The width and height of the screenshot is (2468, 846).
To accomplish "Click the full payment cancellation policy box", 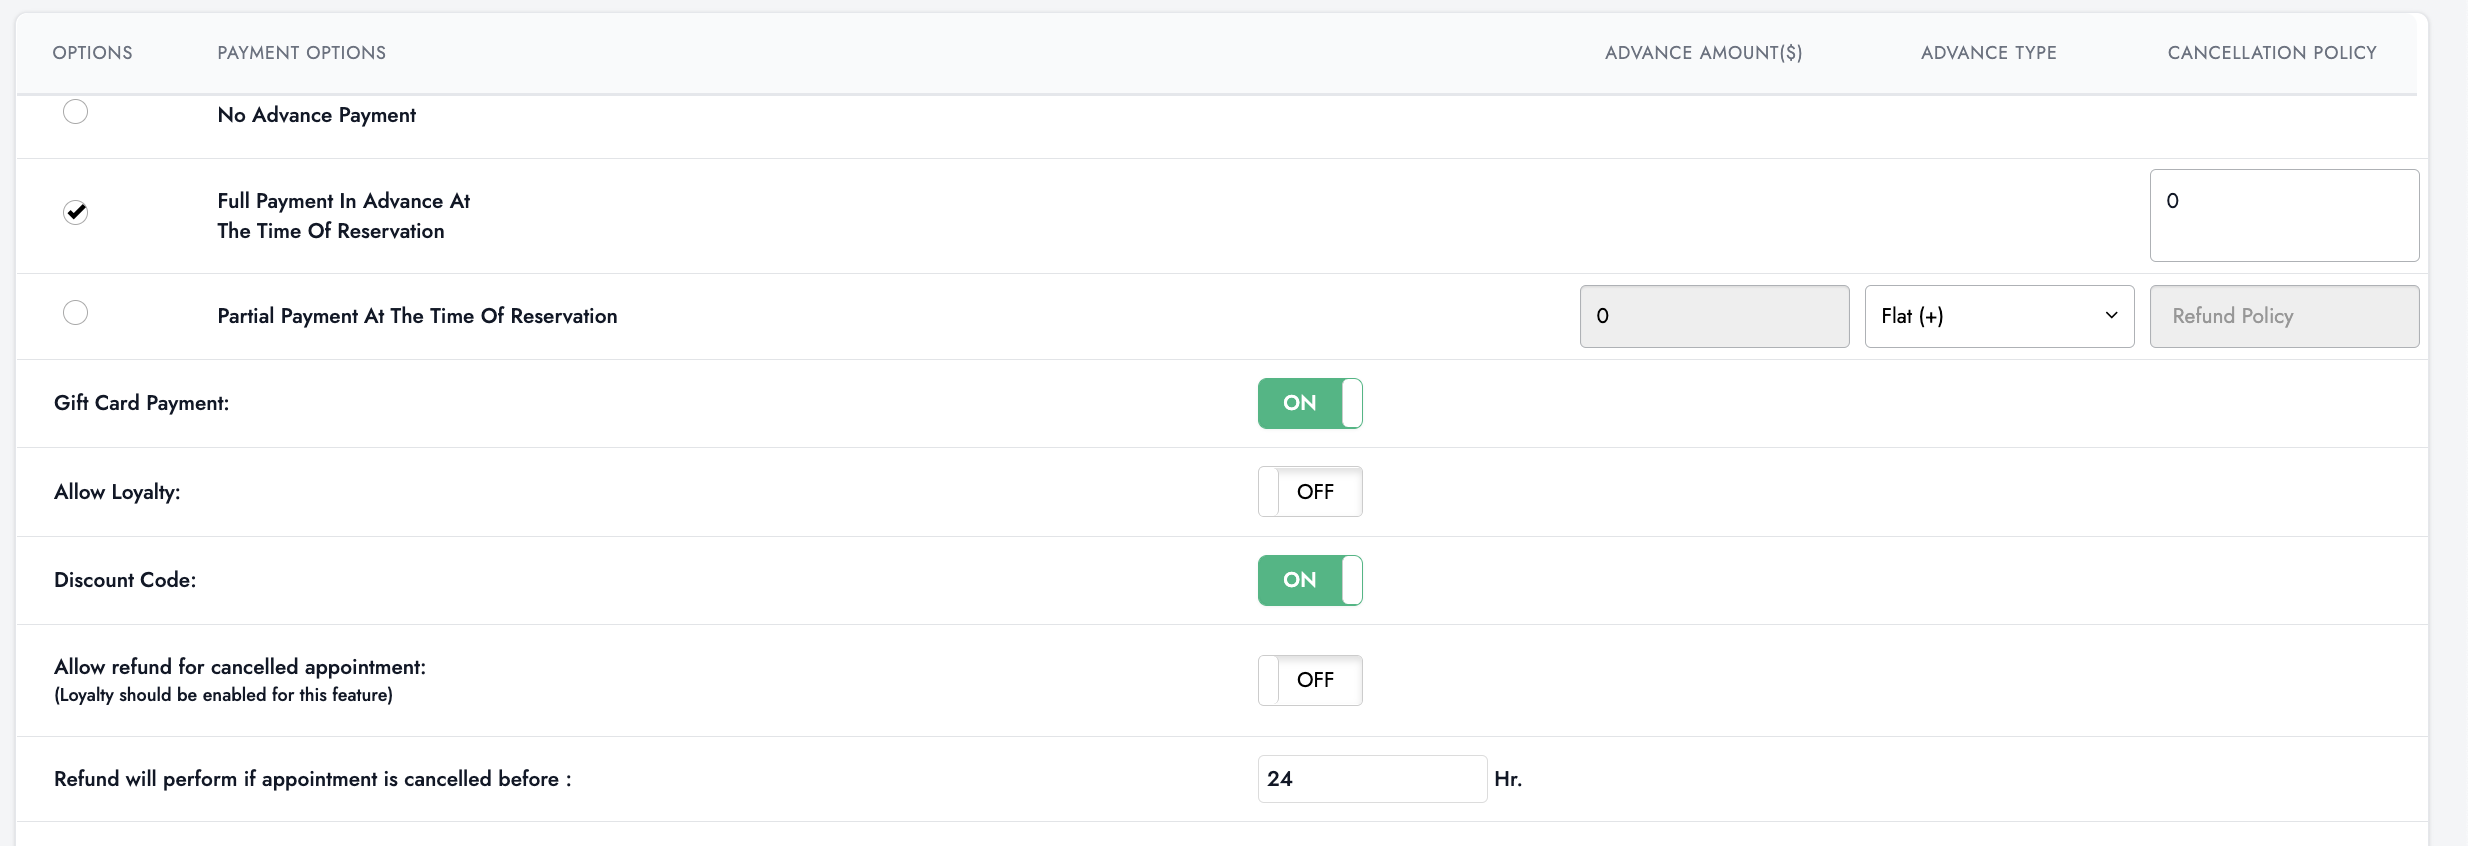I will click(x=2283, y=215).
